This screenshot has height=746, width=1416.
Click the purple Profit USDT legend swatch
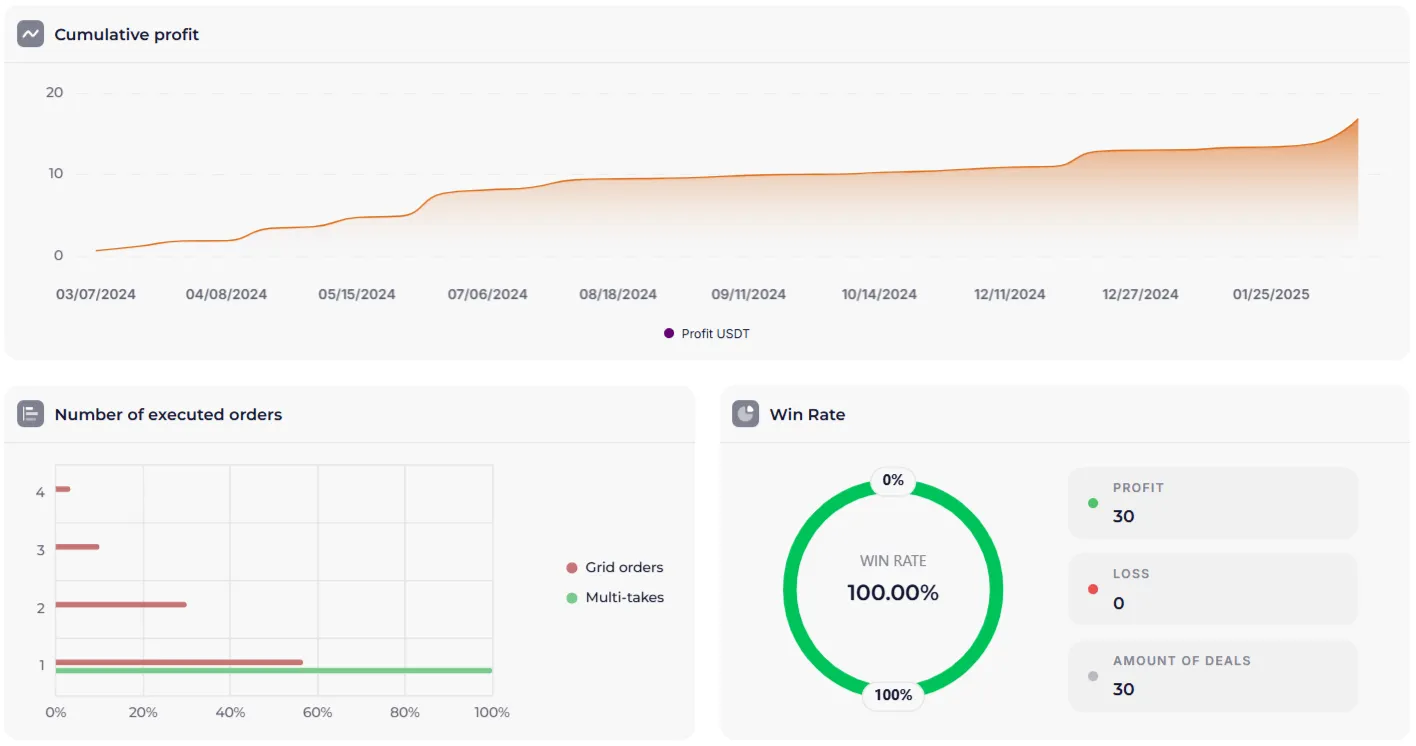coord(669,333)
